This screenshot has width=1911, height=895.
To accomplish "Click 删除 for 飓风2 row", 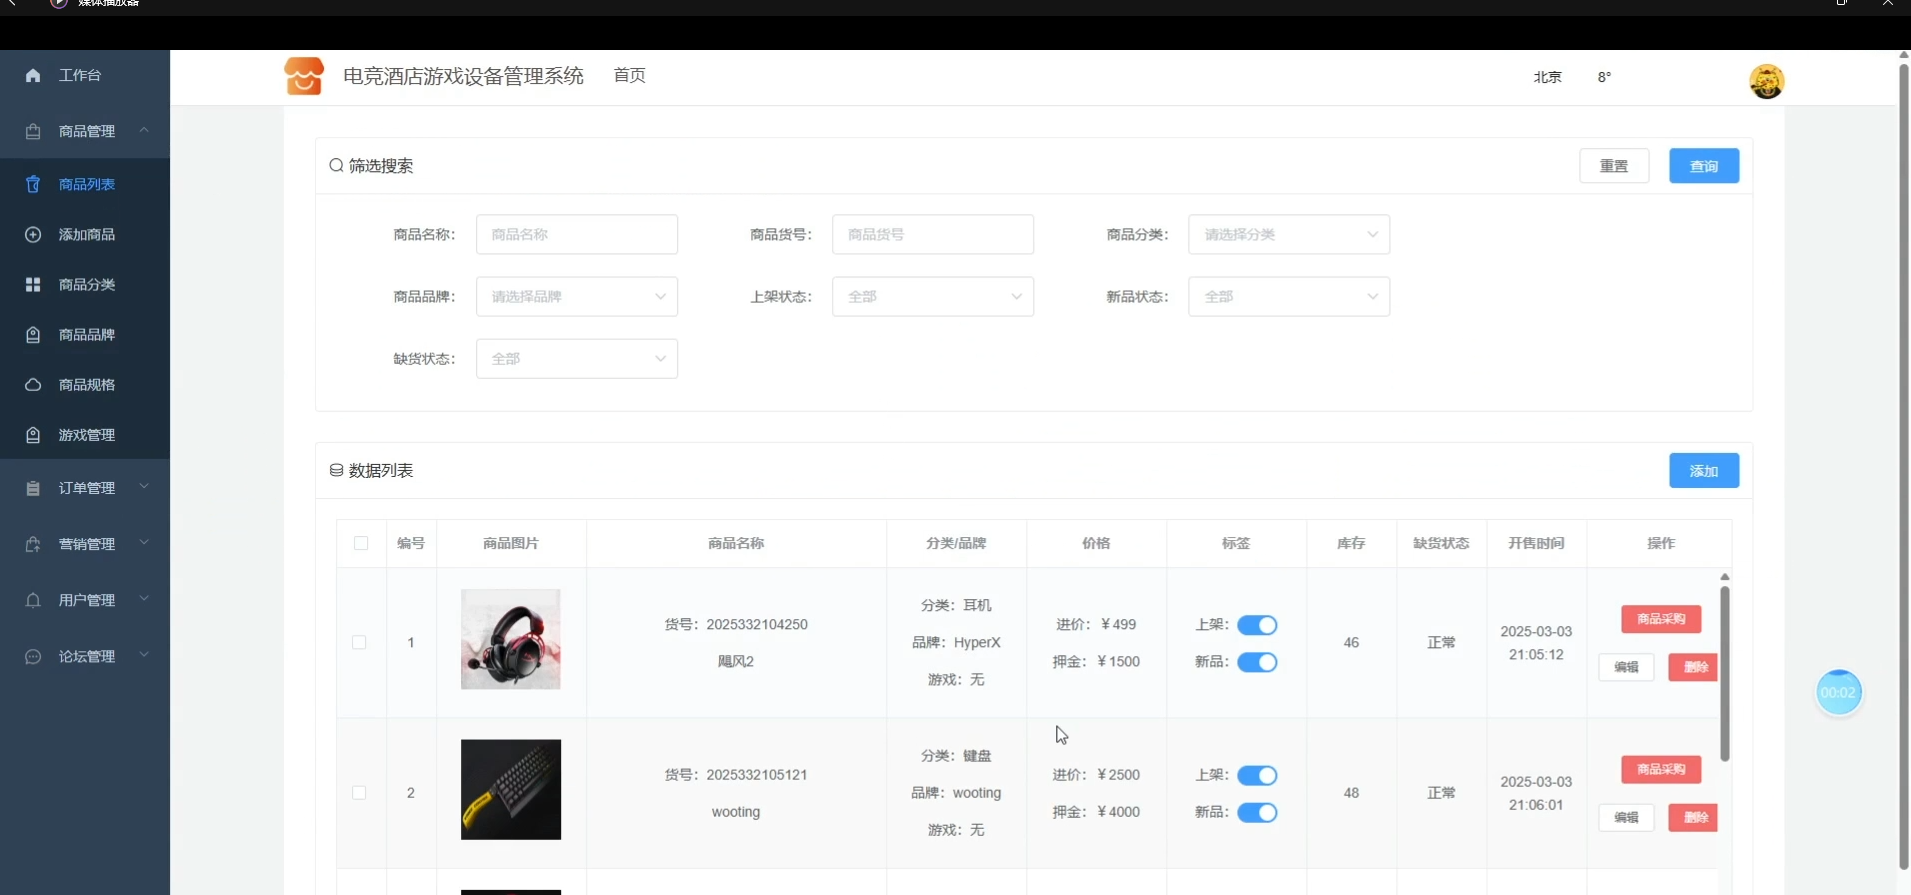I will tap(1694, 667).
